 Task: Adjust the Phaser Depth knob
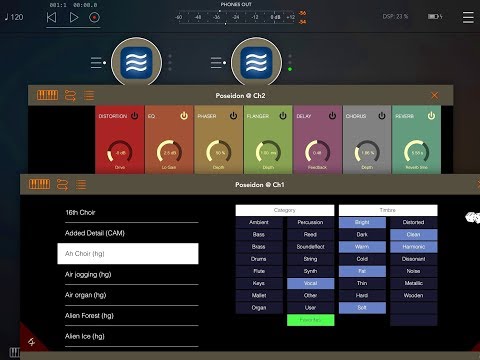[219, 153]
